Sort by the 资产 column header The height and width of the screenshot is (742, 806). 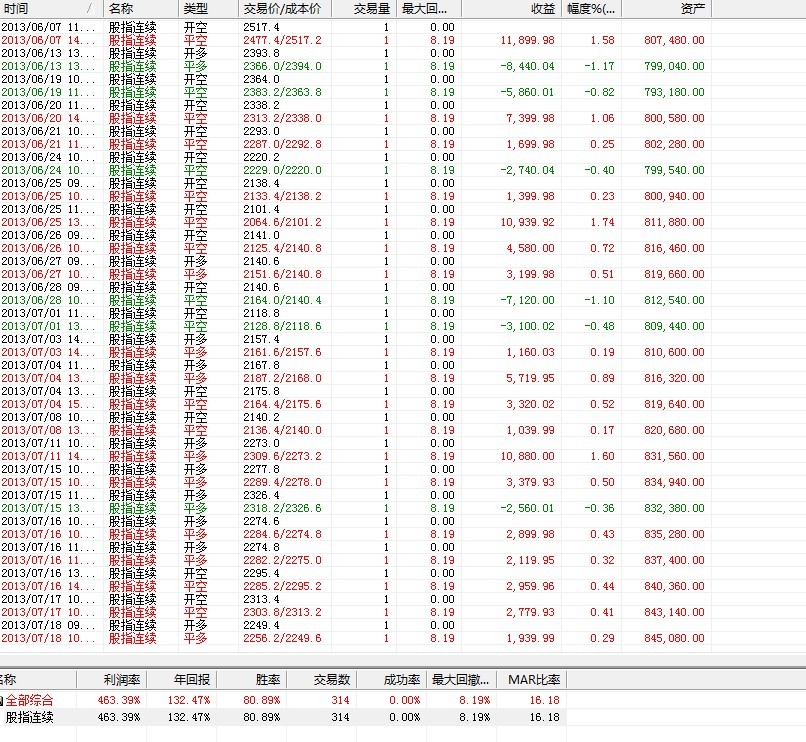667,9
